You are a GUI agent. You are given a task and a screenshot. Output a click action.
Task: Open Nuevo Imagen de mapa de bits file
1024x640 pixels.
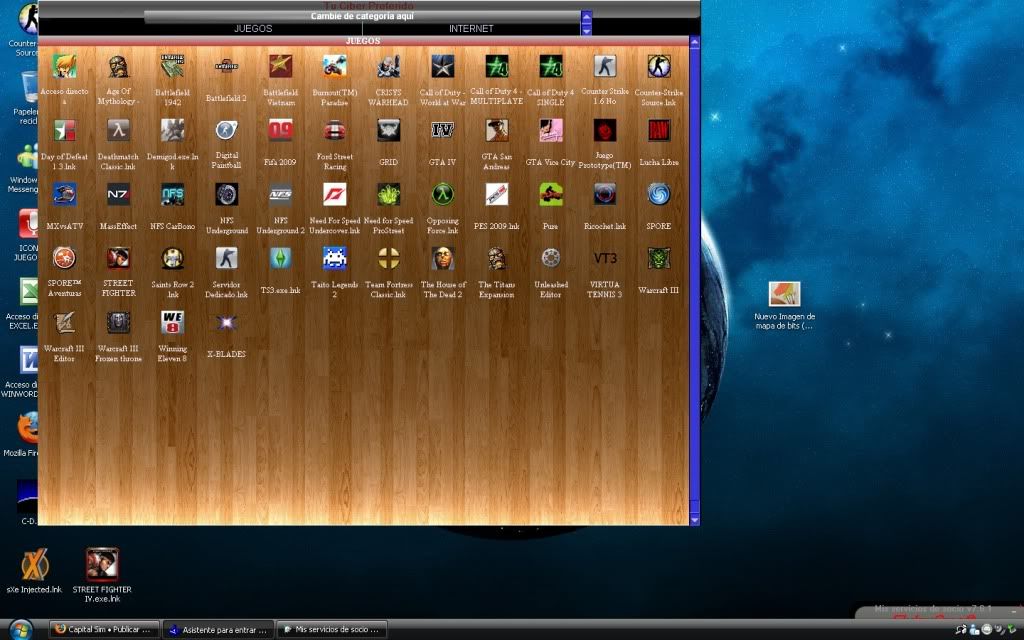pyautogui.click(x=784, y=294)
